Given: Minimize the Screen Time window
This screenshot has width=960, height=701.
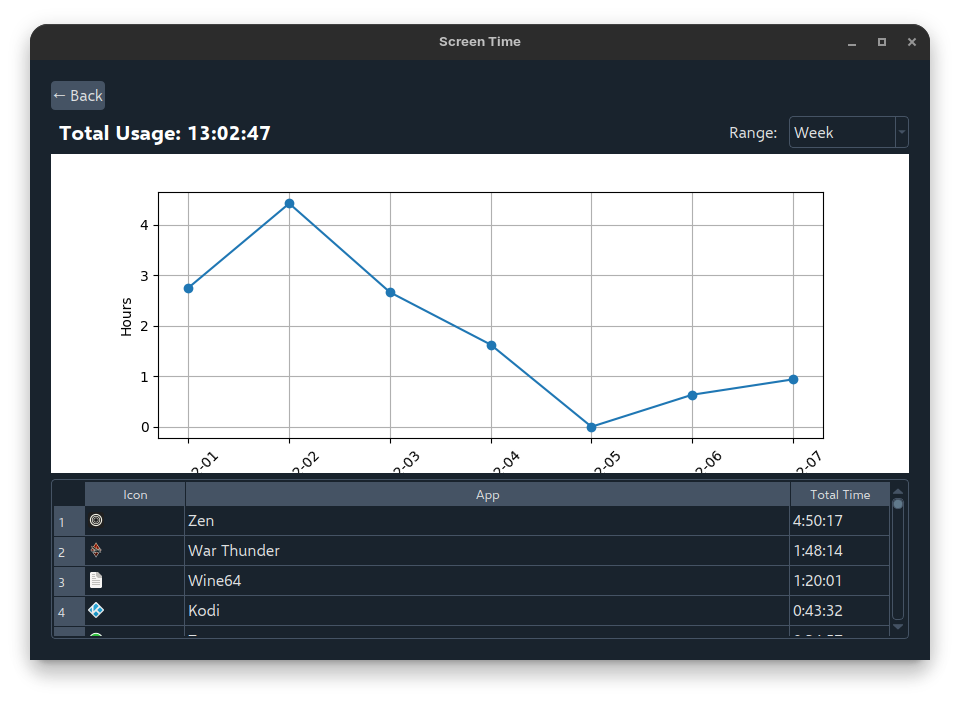Looking at the screenshot, I should click(852, 42).
